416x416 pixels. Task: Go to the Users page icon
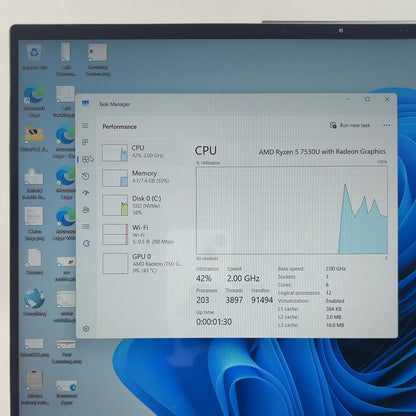pyautogui.click(x=86, y=210)
